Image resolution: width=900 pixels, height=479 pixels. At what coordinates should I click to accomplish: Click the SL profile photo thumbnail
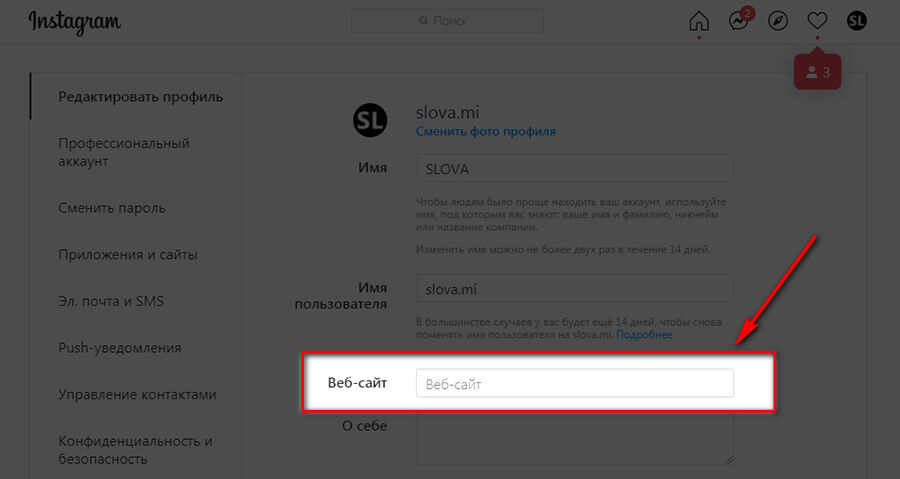(370, 120)
